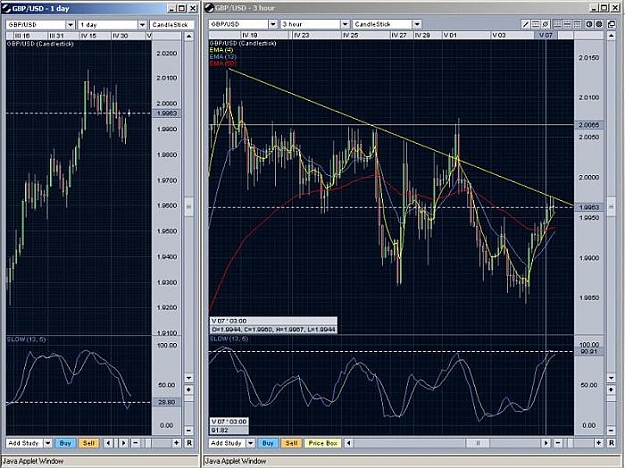Click Buy button in 3 hour window

(268, 443)
